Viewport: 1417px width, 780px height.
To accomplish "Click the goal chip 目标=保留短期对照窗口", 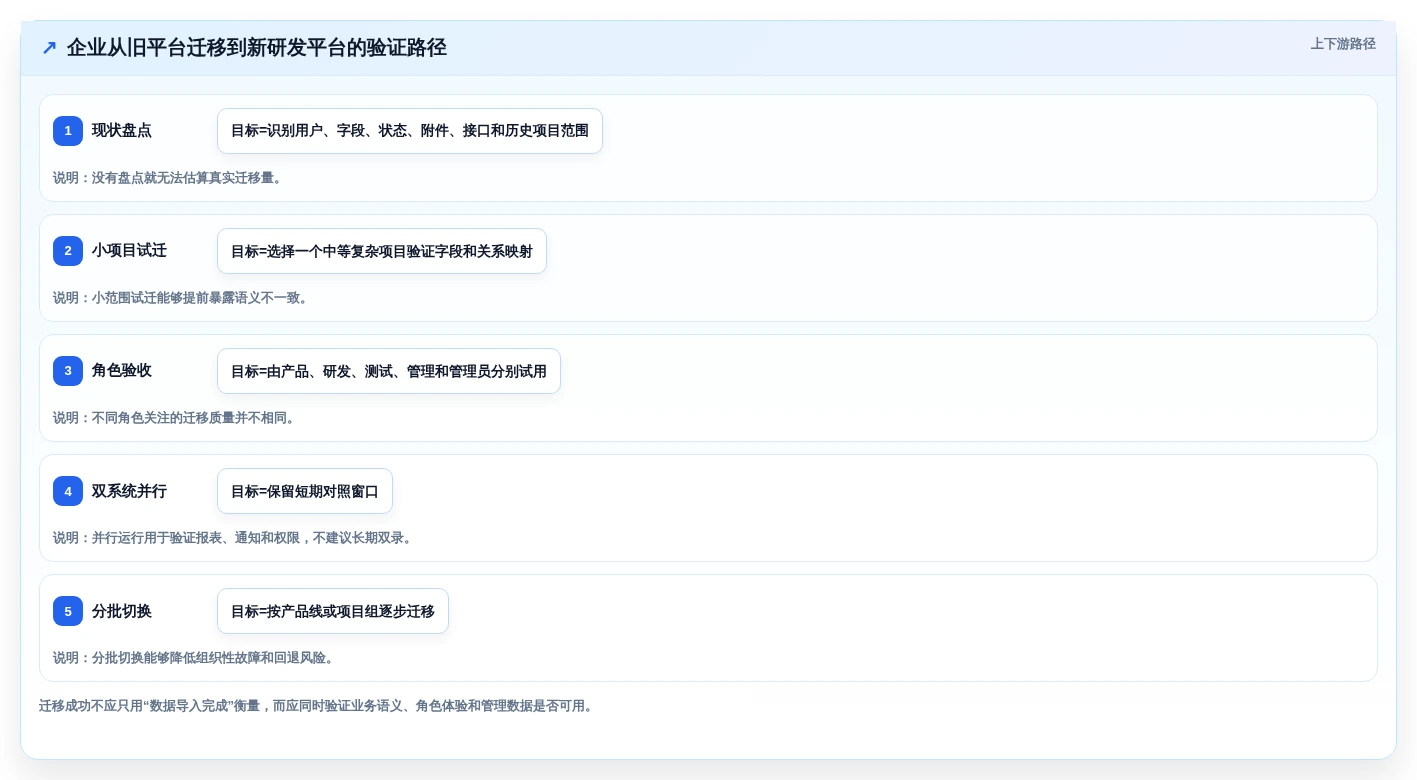I will click(305, 491).
